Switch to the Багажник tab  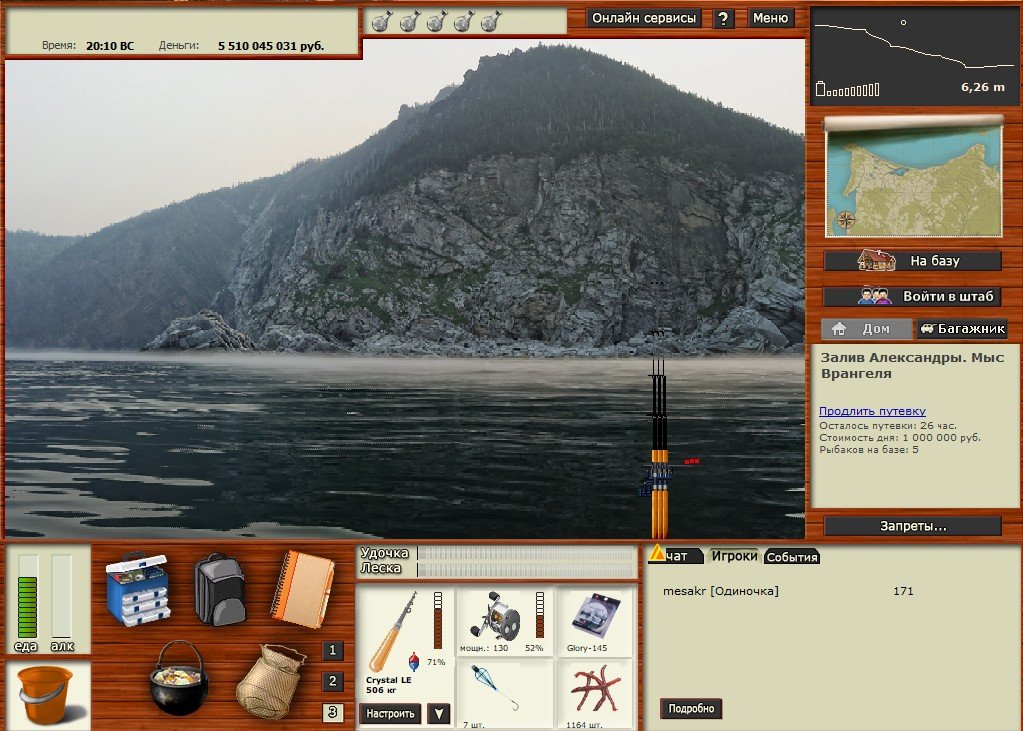(961, 329)
